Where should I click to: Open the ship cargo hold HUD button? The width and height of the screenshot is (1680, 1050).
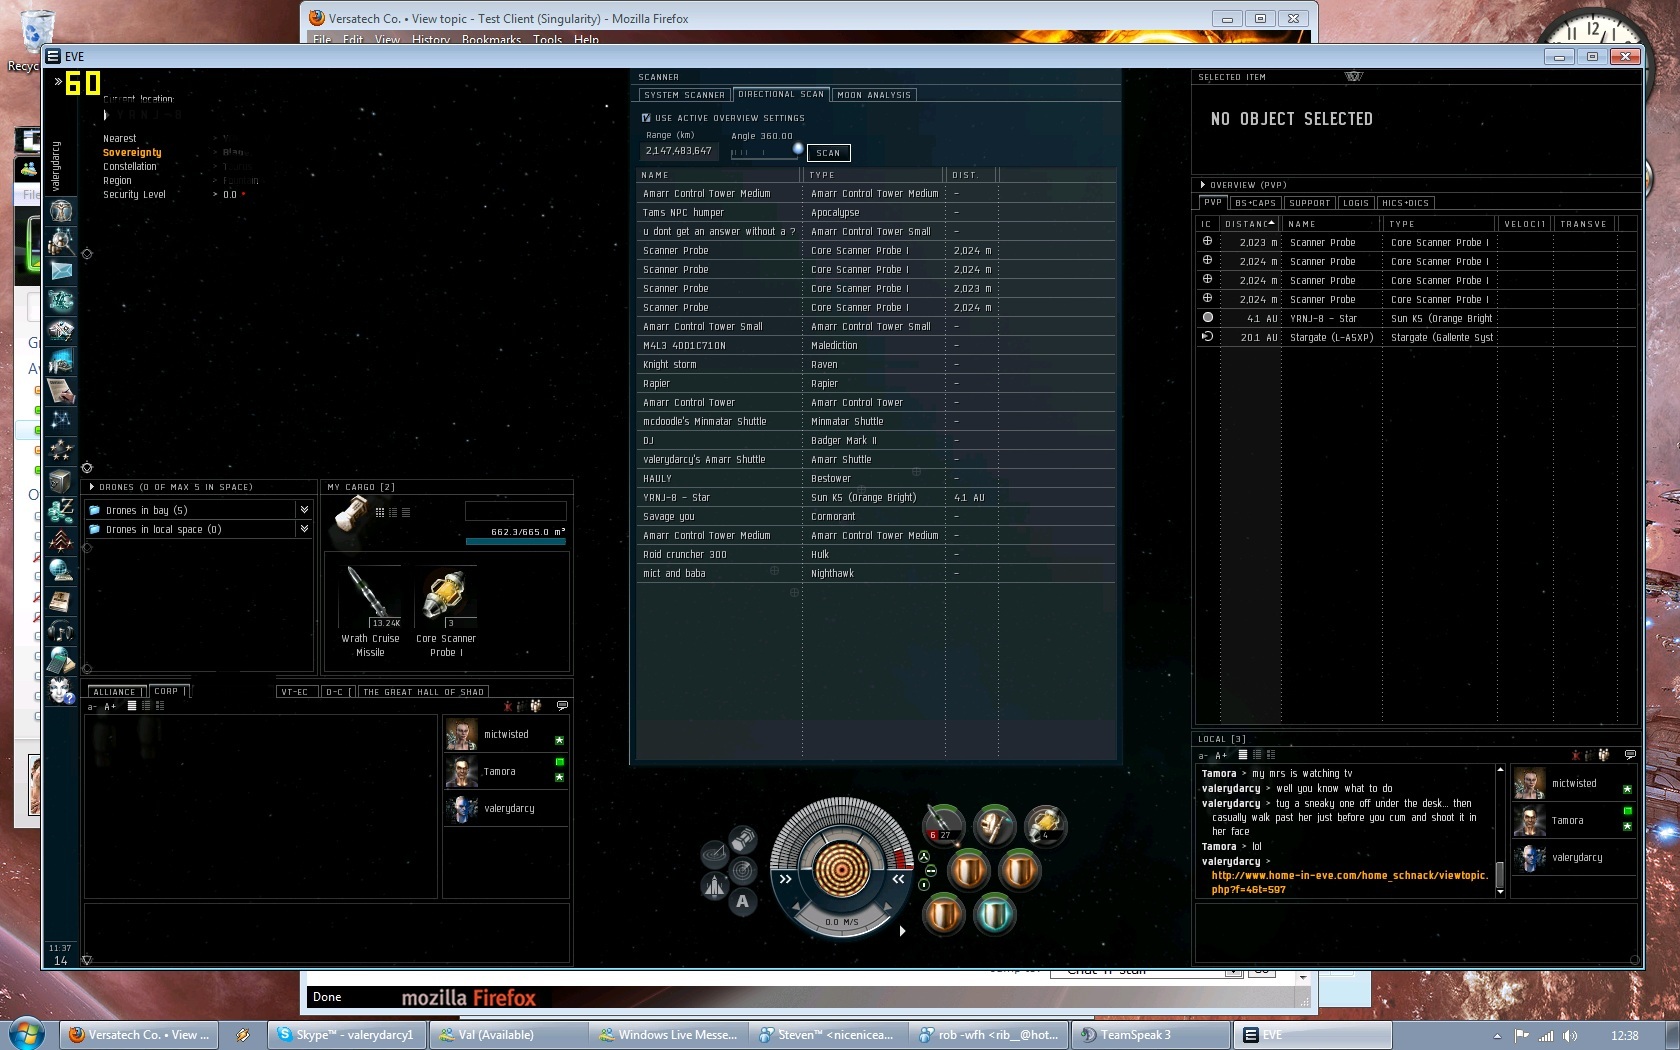(x=743, y=840)
